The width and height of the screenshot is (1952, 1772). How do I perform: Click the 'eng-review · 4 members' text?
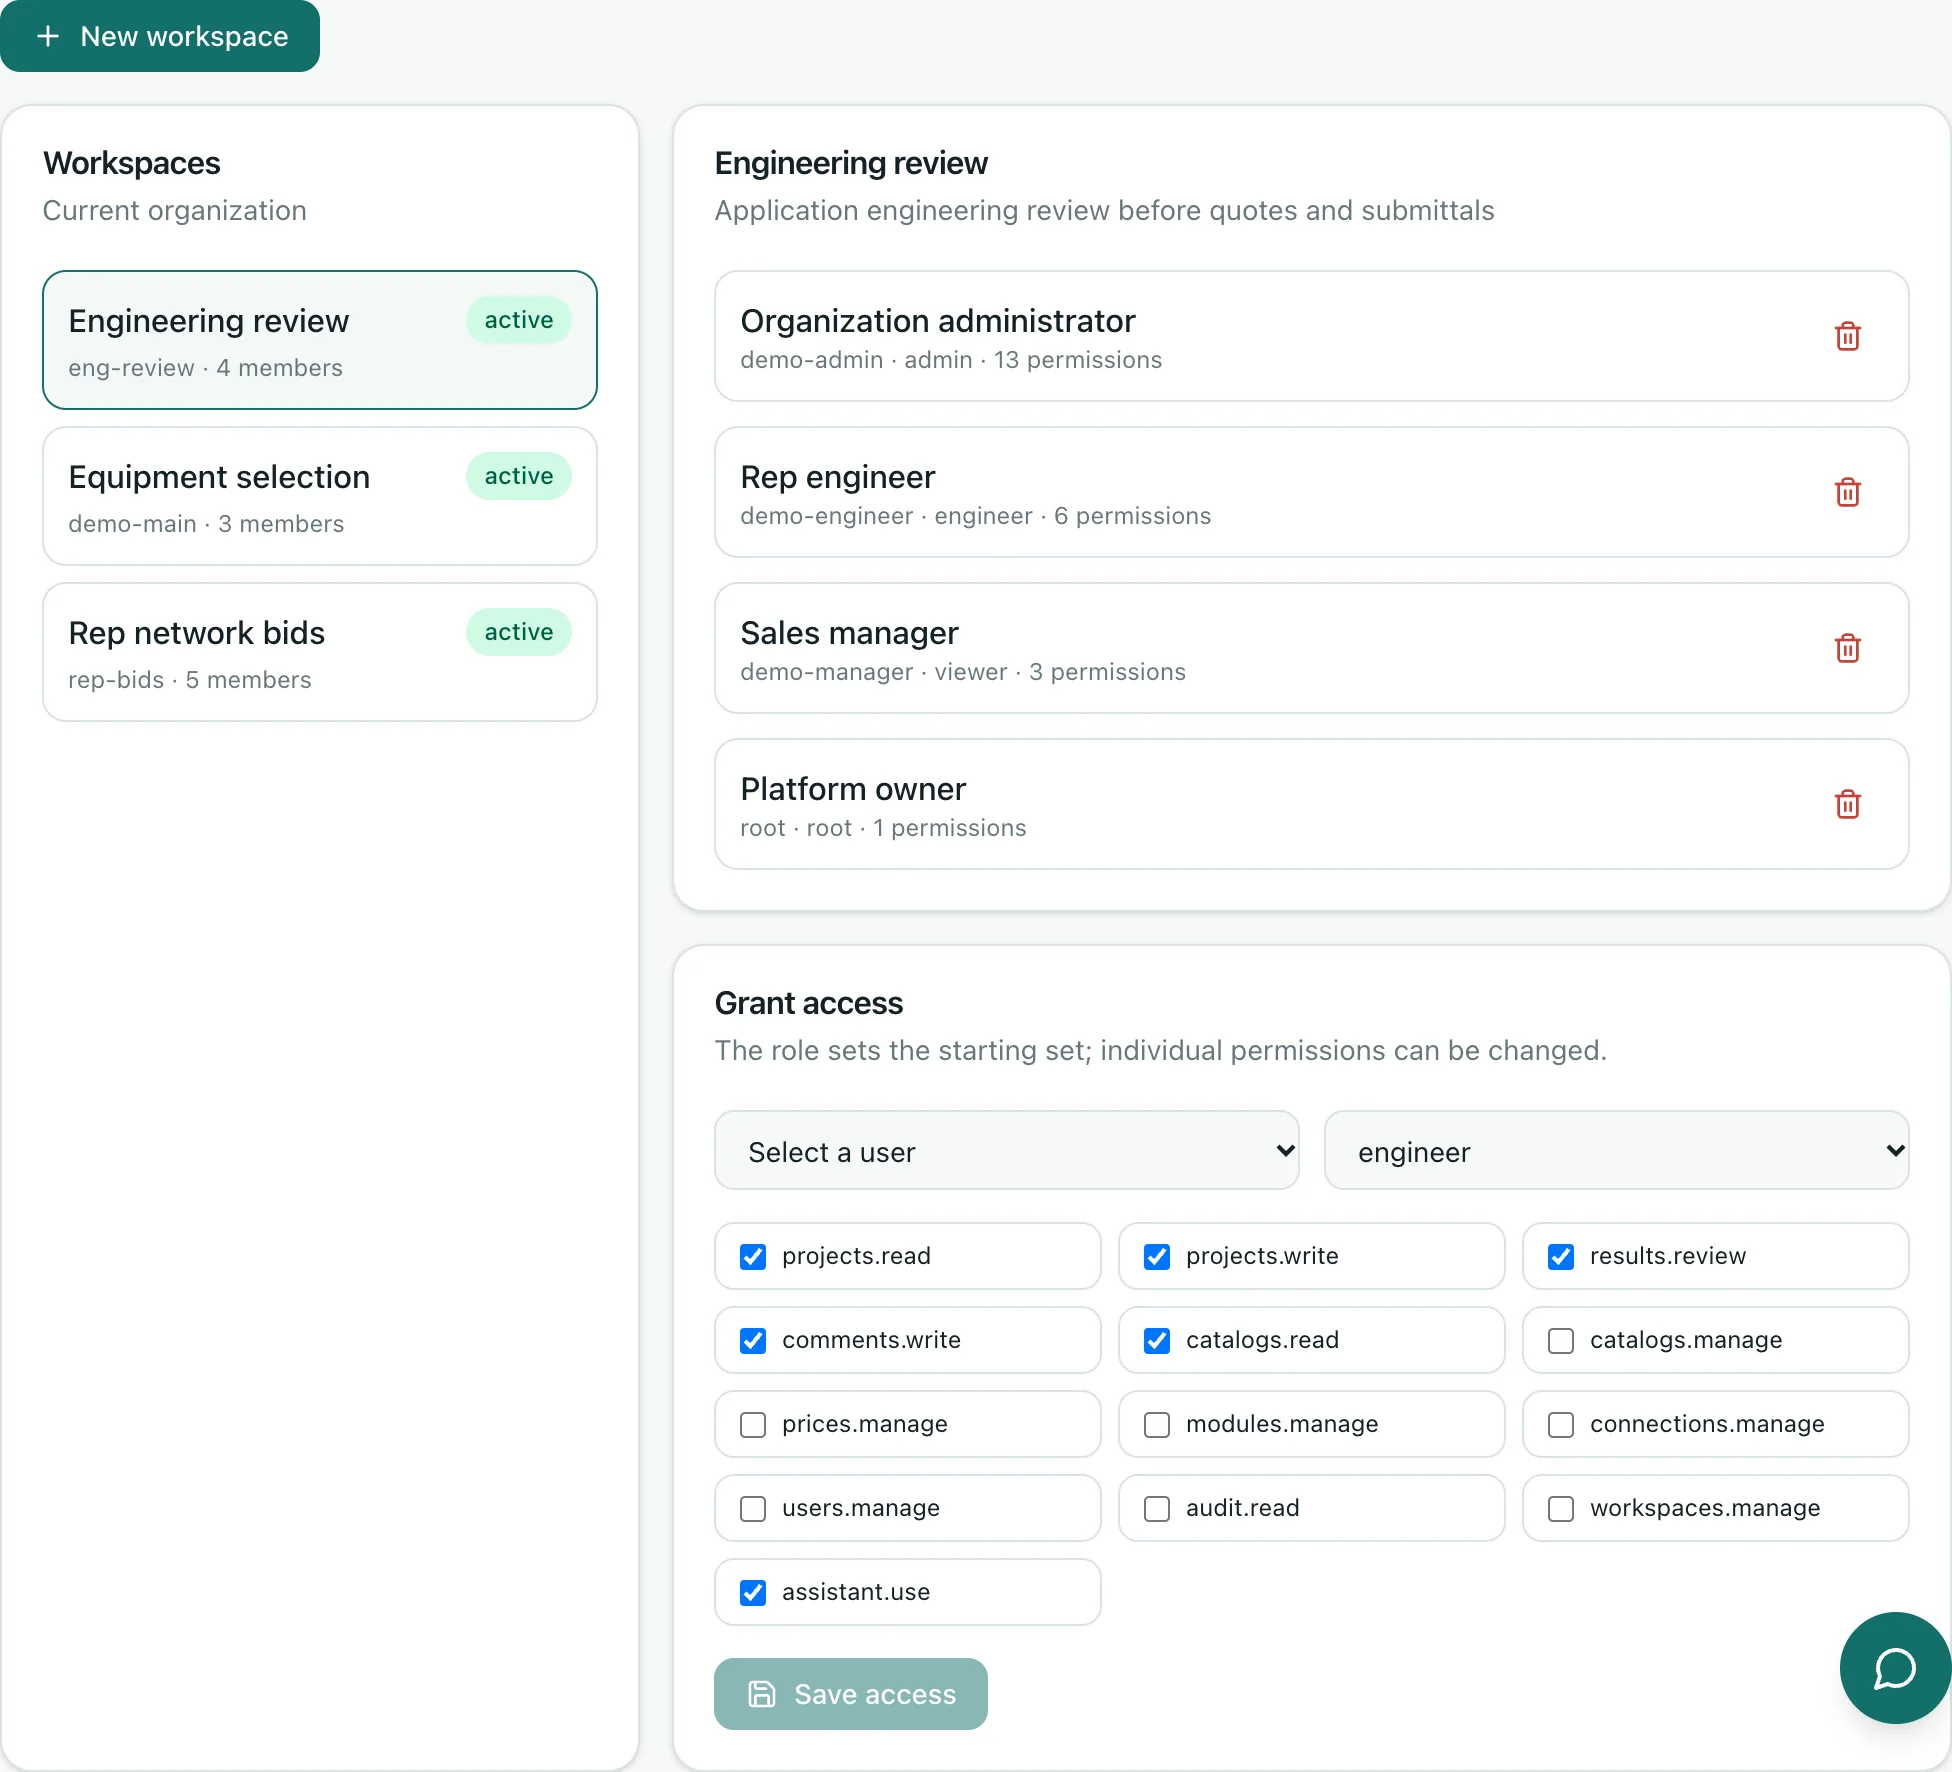pyautogui.click(x=205, y=368)
